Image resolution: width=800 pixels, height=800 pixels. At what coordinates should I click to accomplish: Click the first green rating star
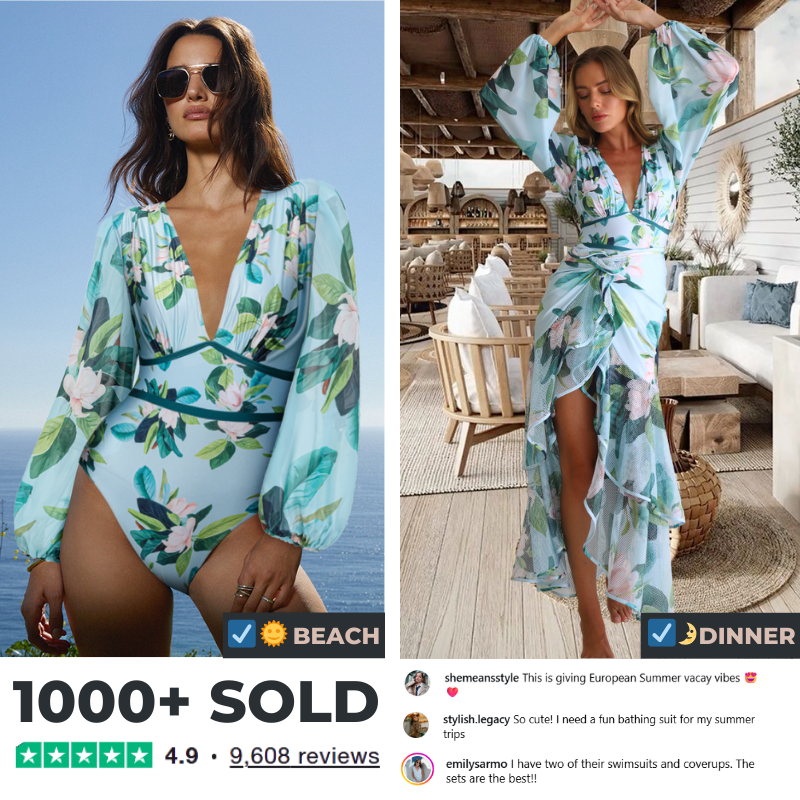pos(30,756)
